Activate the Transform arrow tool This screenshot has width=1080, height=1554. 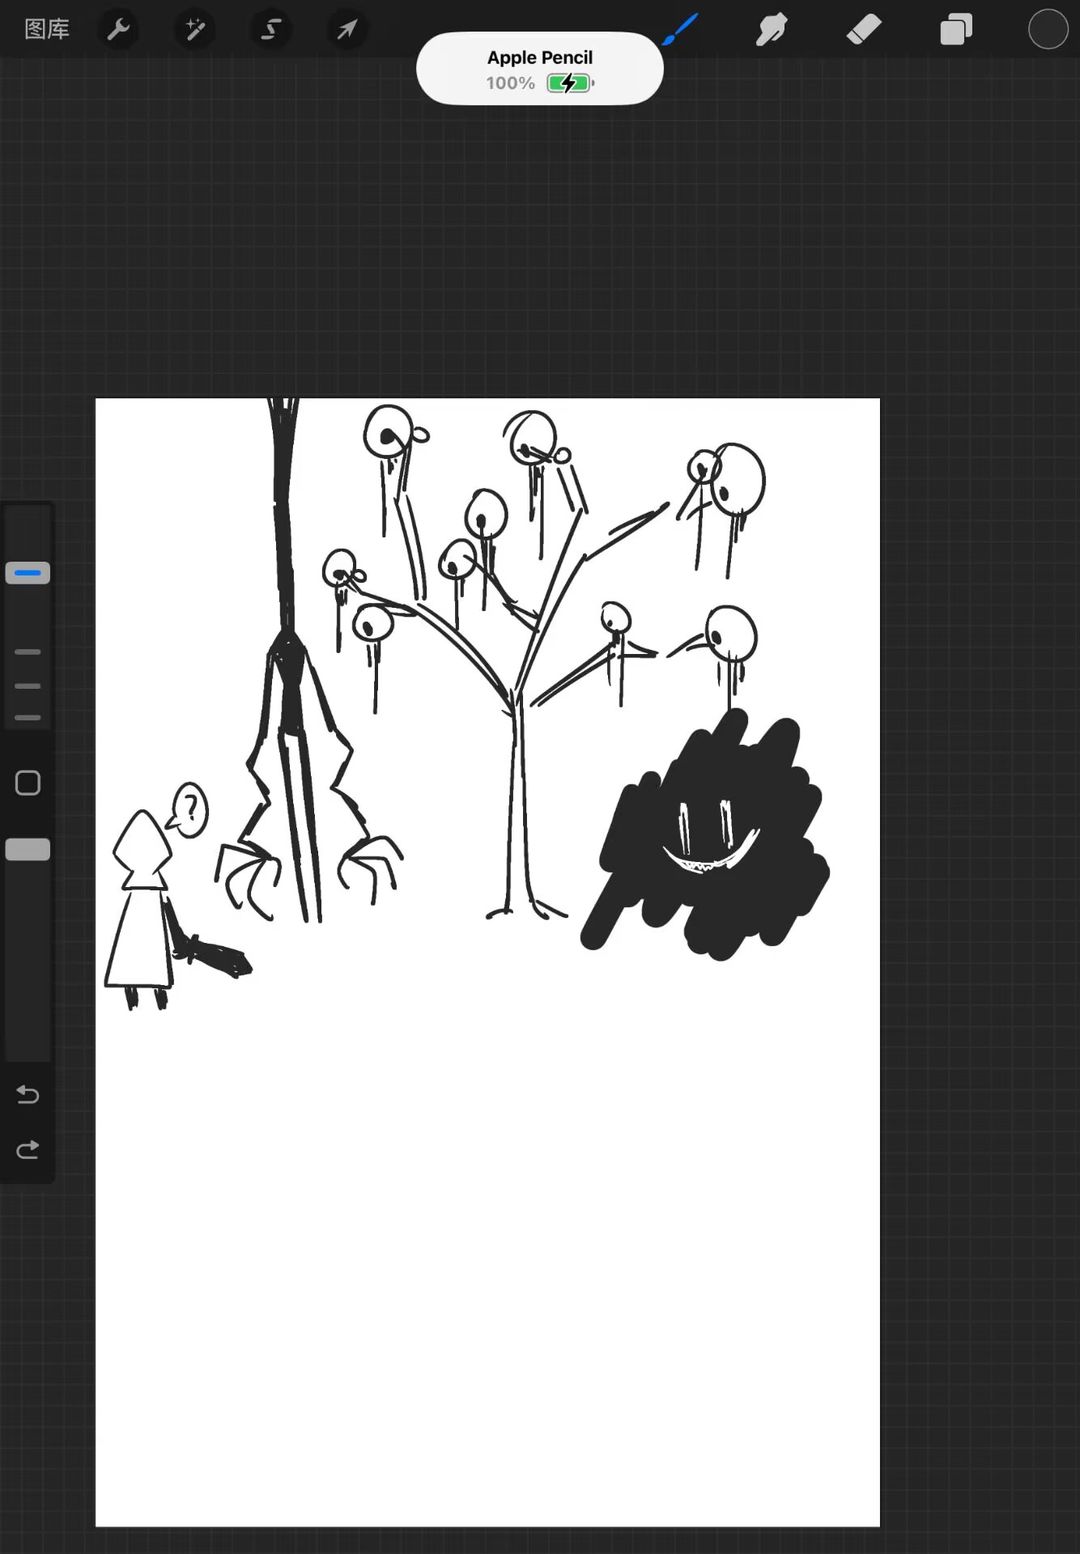pyautogui.click(x=347, y=30)
